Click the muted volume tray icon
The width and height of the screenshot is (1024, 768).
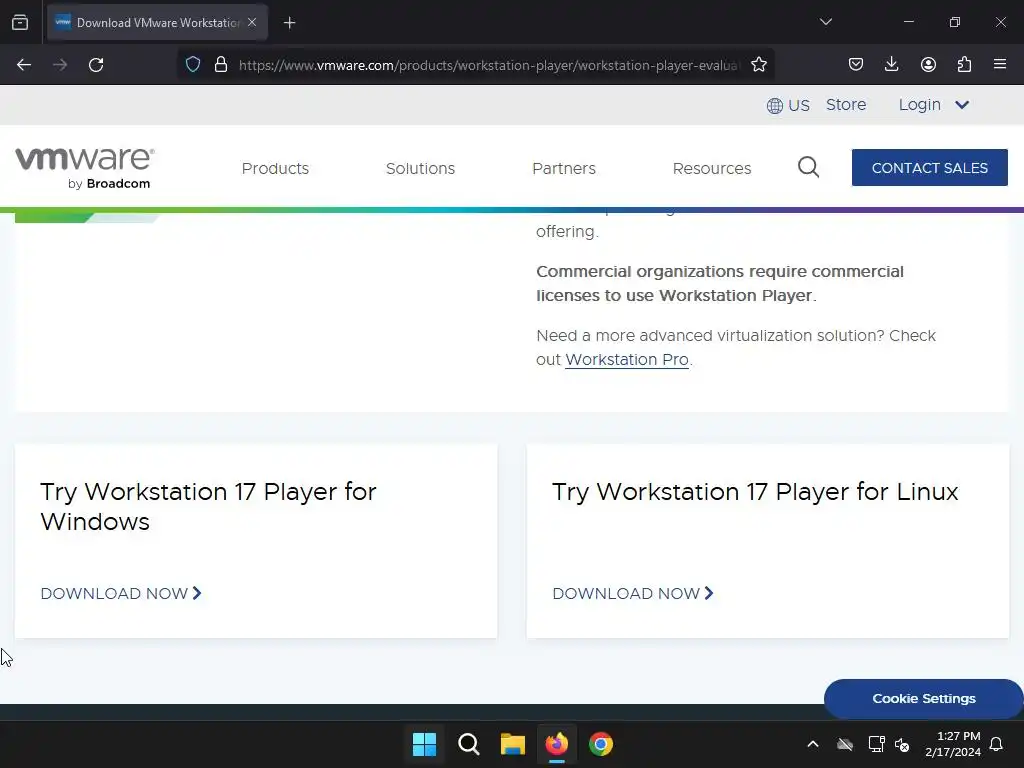click(903, 744)
